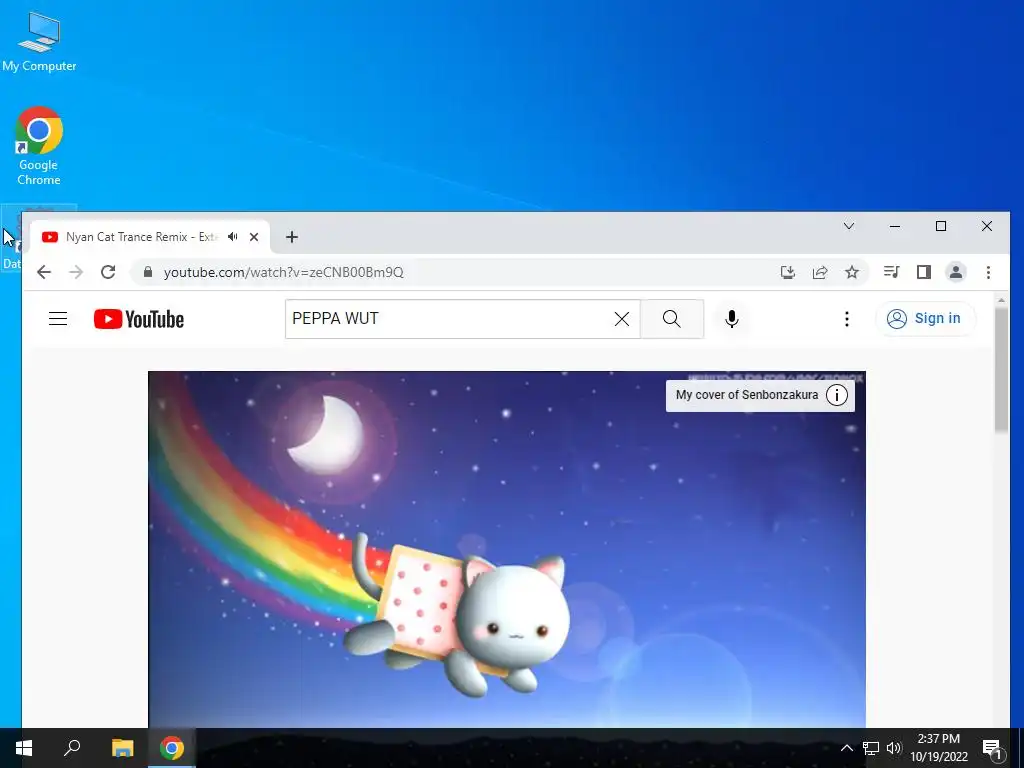Go to YouTube home via logo
The height and width of the screenshot is (768, 1024).
tap(139, 319)
